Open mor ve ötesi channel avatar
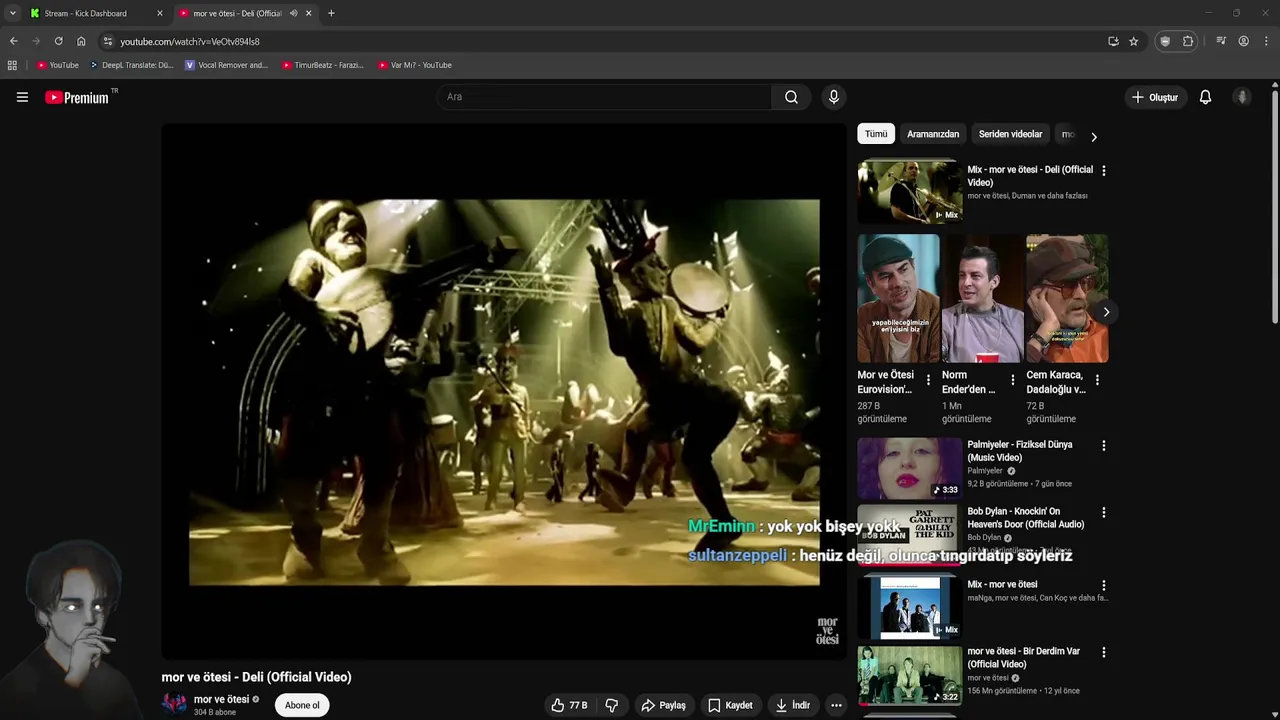Viewport: 1280px width, 720px height. [x=175, y=704]
